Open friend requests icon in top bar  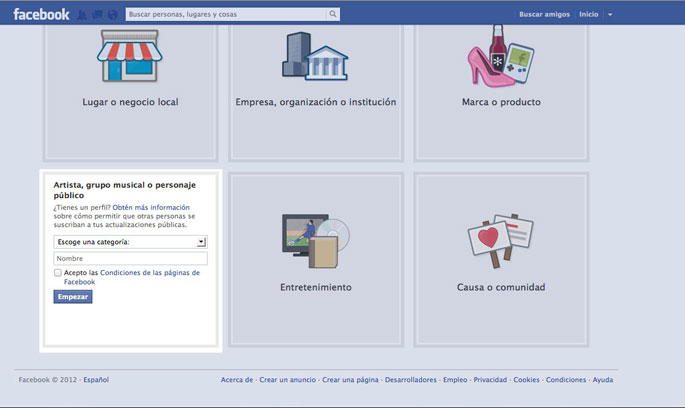pos(82,15)
